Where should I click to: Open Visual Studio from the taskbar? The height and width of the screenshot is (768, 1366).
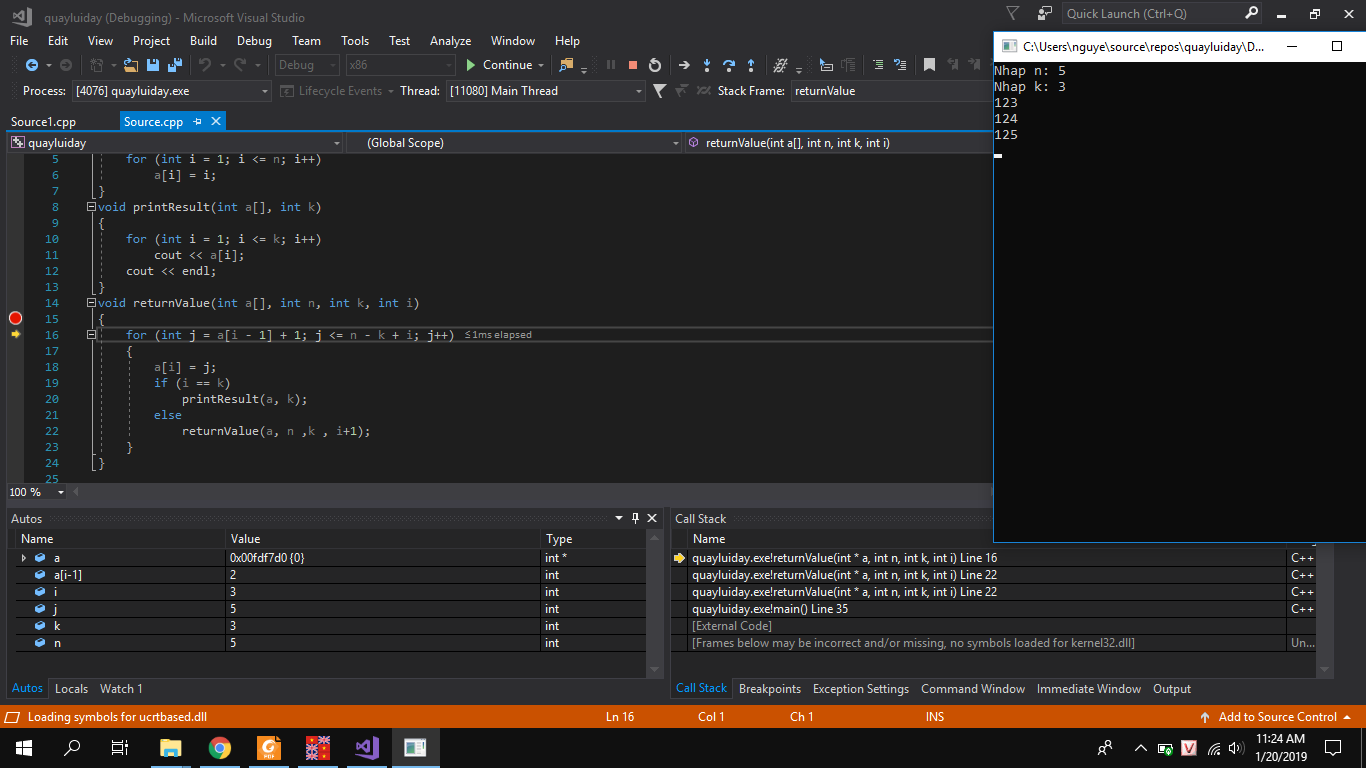367,747
